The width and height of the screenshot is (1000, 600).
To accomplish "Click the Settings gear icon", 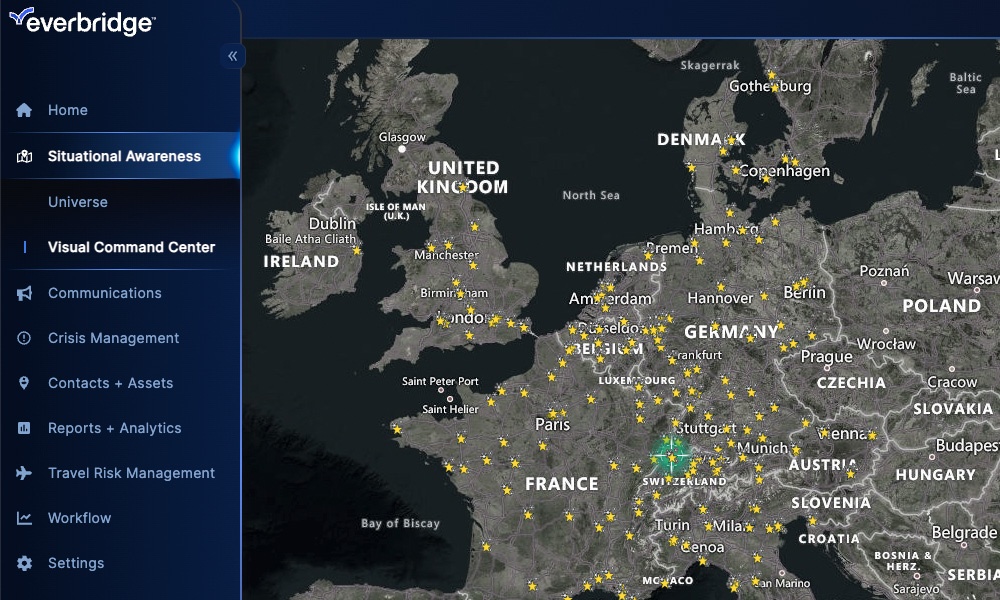I will [24, 564].
